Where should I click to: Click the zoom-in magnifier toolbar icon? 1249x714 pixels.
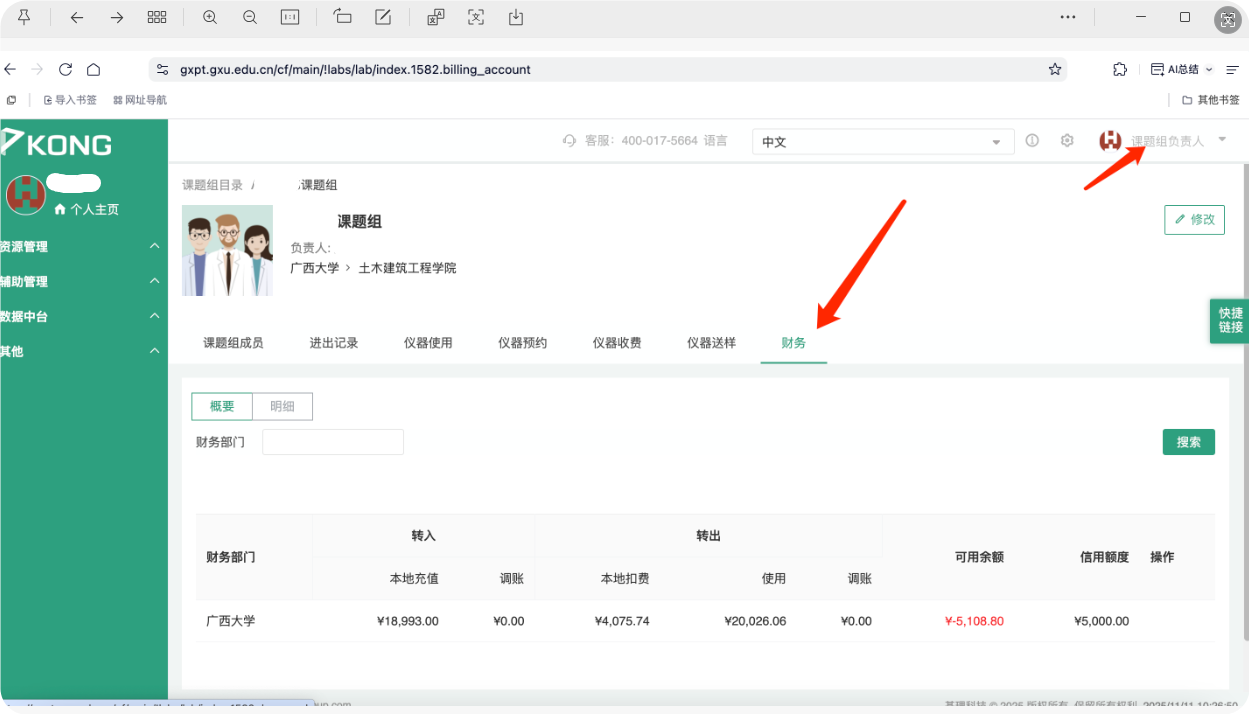209,17
